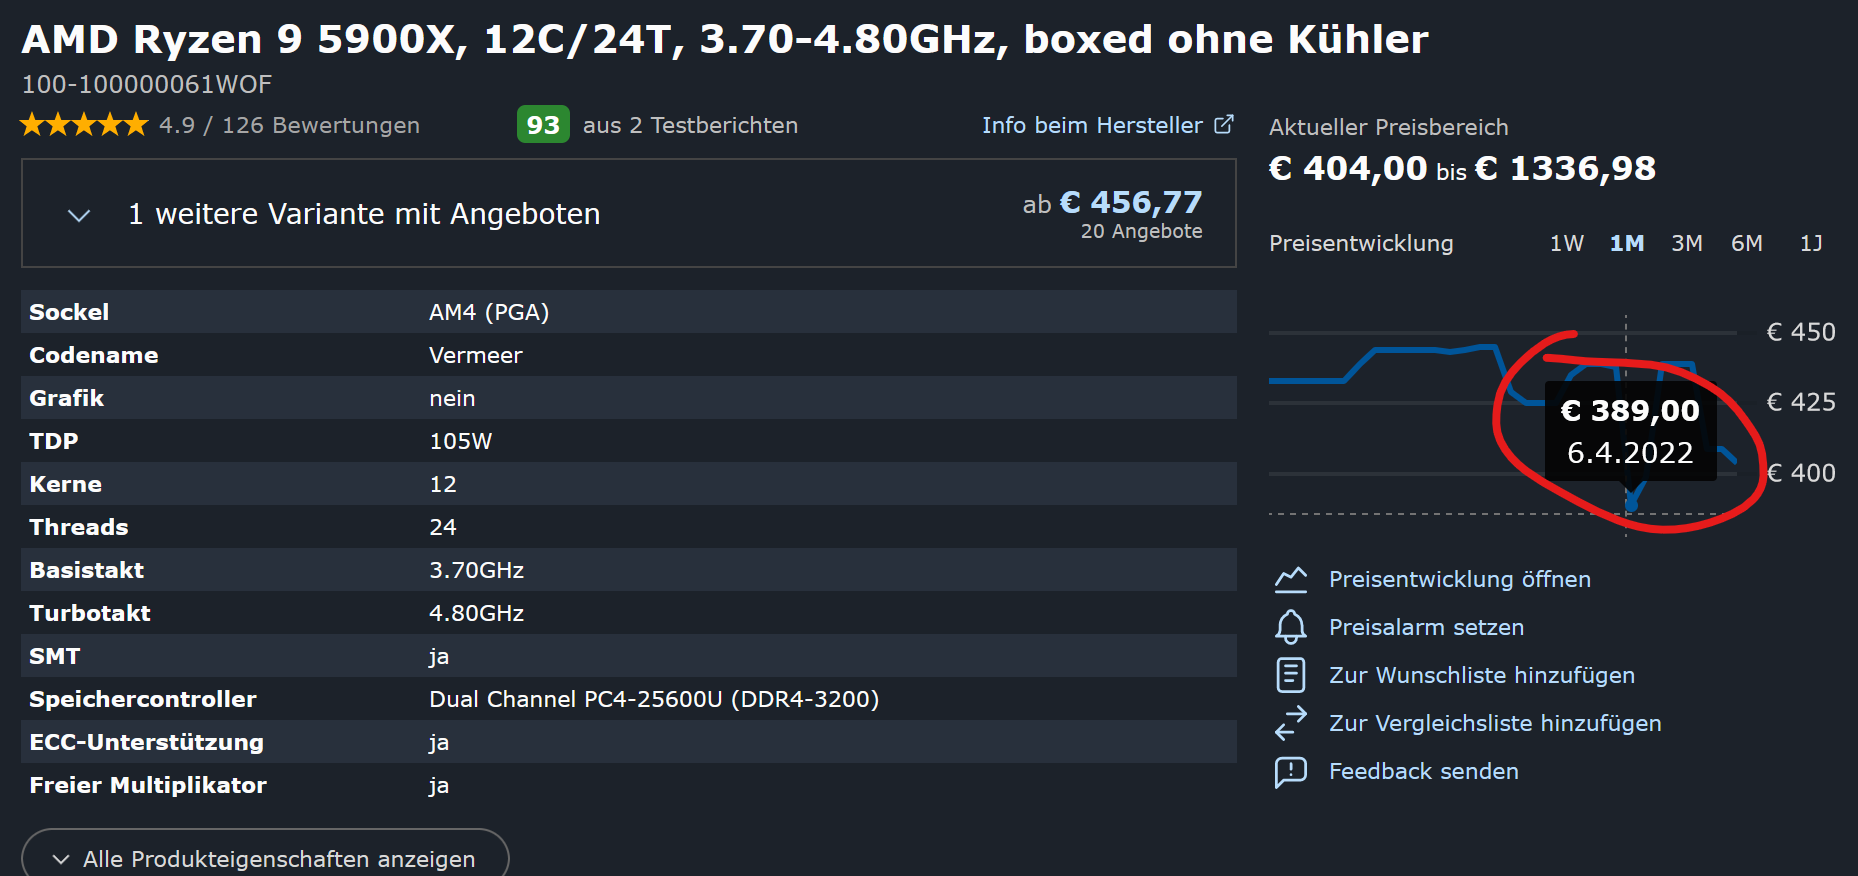
Task: Click the feedback speech bubble icon
Action: coord(1291,772)
